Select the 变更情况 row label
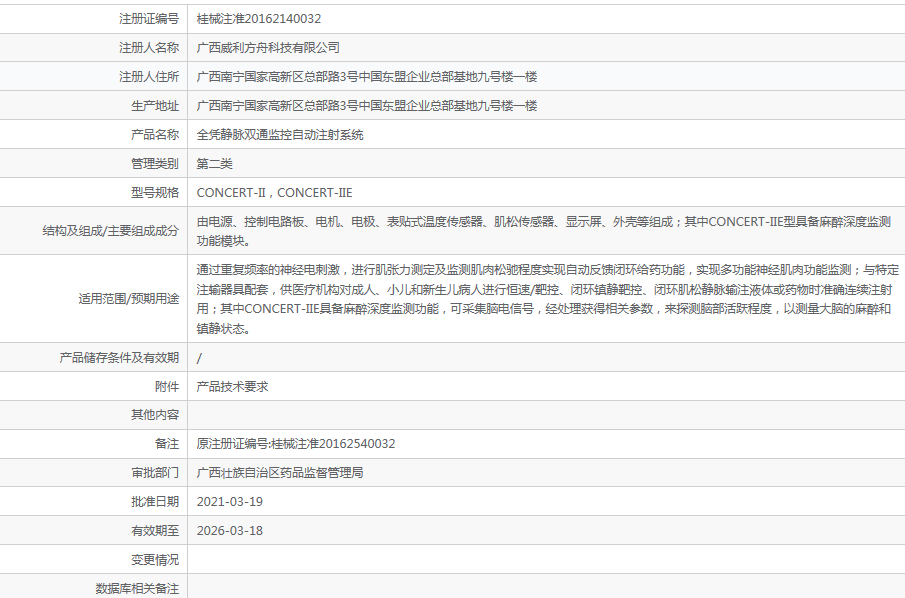Viewport: 905px width, 598px height. point(155,560)
